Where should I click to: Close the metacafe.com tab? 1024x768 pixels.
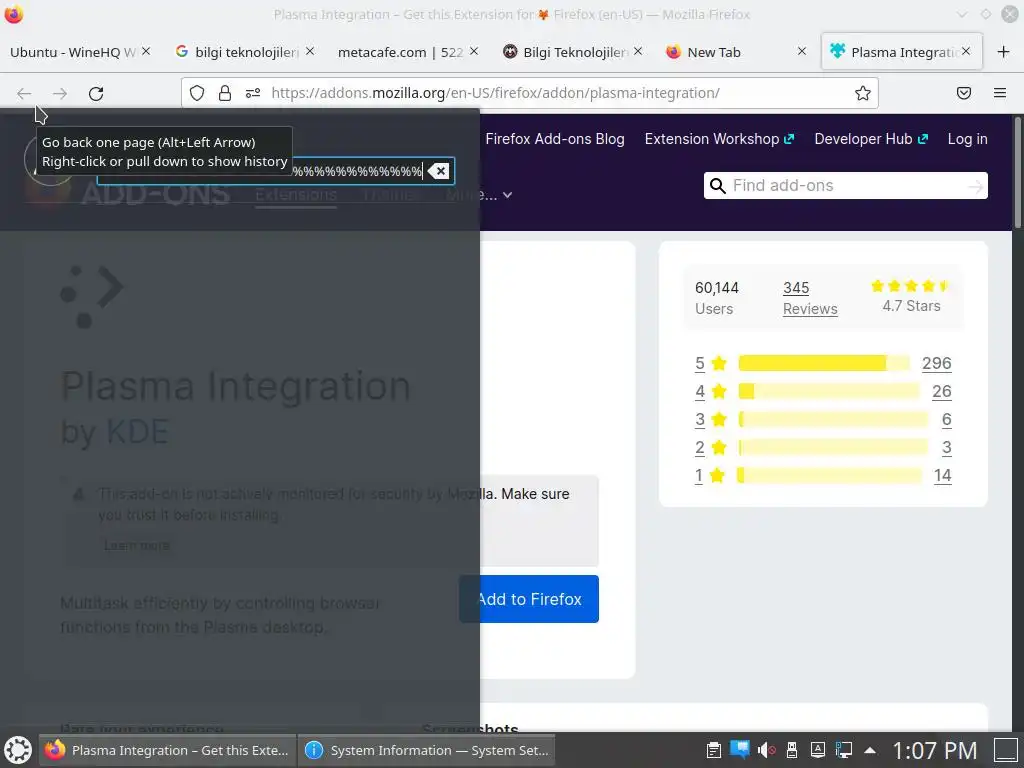coord(474,51)
